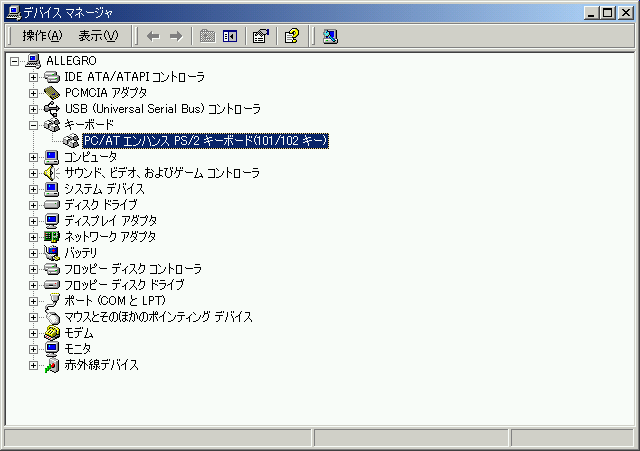640x451 pixels.
Task: Click the mouse pointing device icon
Action: [52, 317]
